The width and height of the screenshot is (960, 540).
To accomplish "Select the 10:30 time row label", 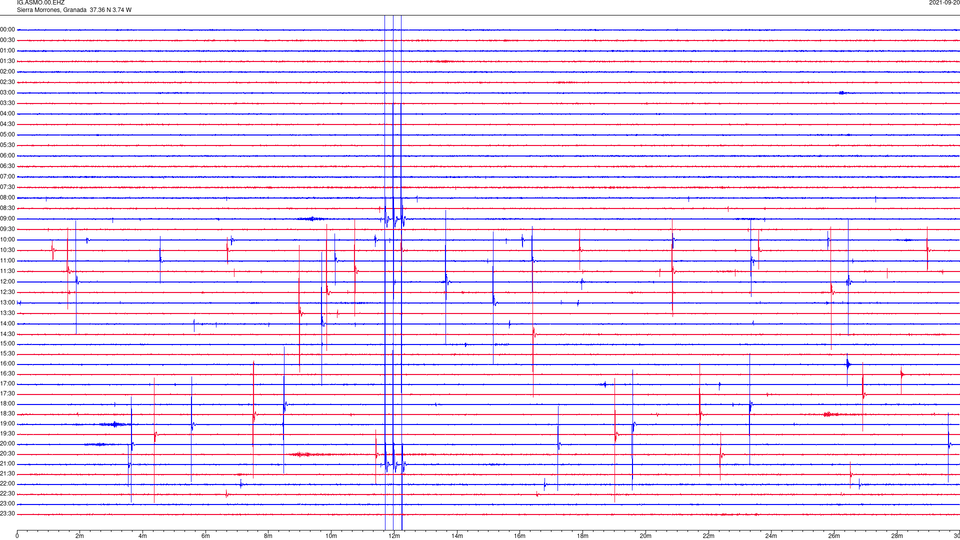I will [x=7, y=250].
